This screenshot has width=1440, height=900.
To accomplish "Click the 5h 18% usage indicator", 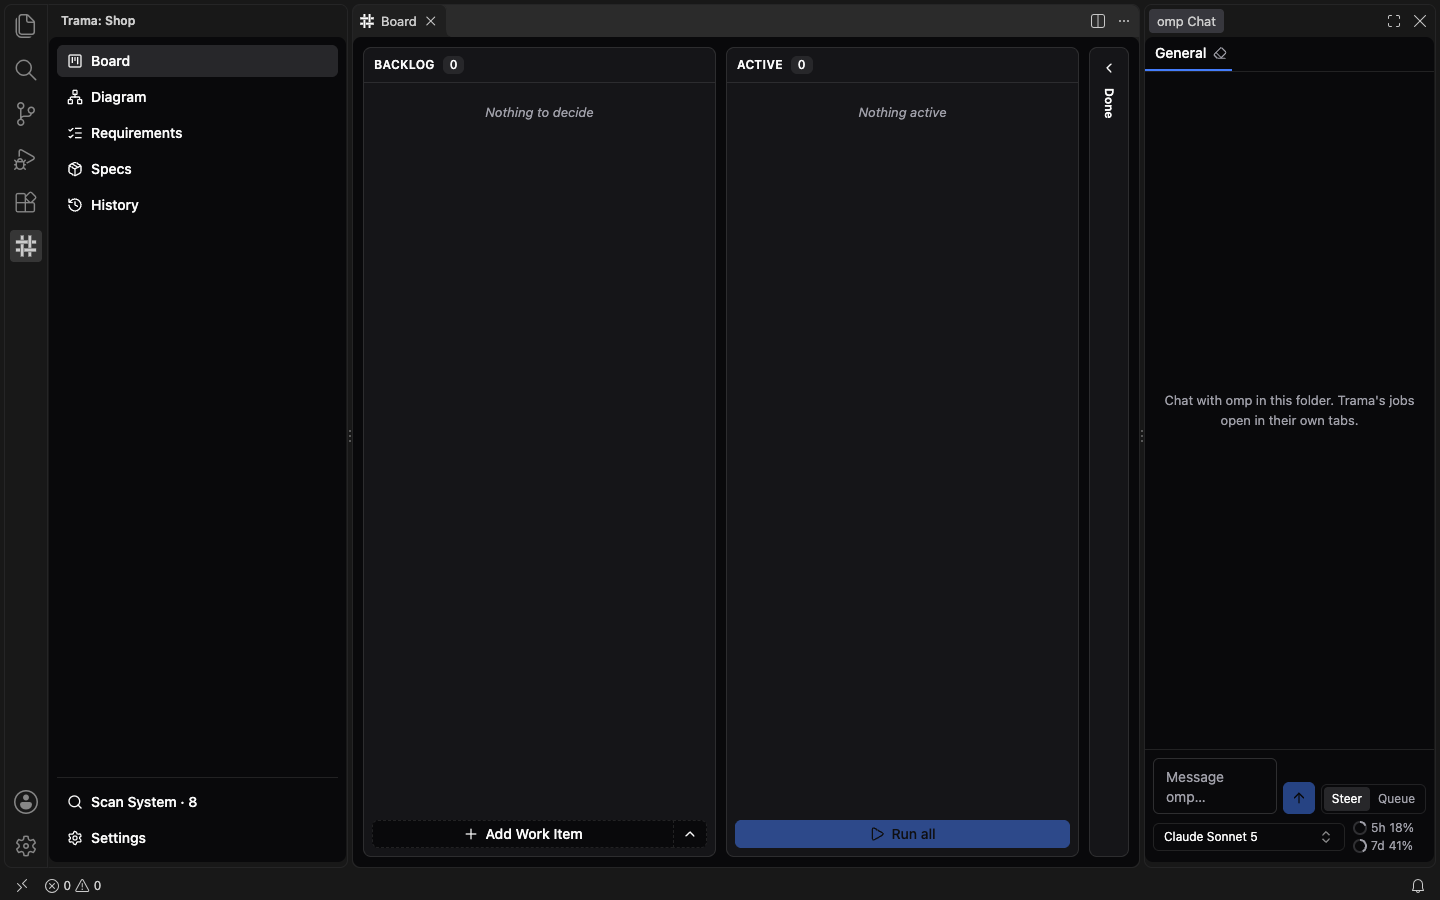I will click(1384, 828).
